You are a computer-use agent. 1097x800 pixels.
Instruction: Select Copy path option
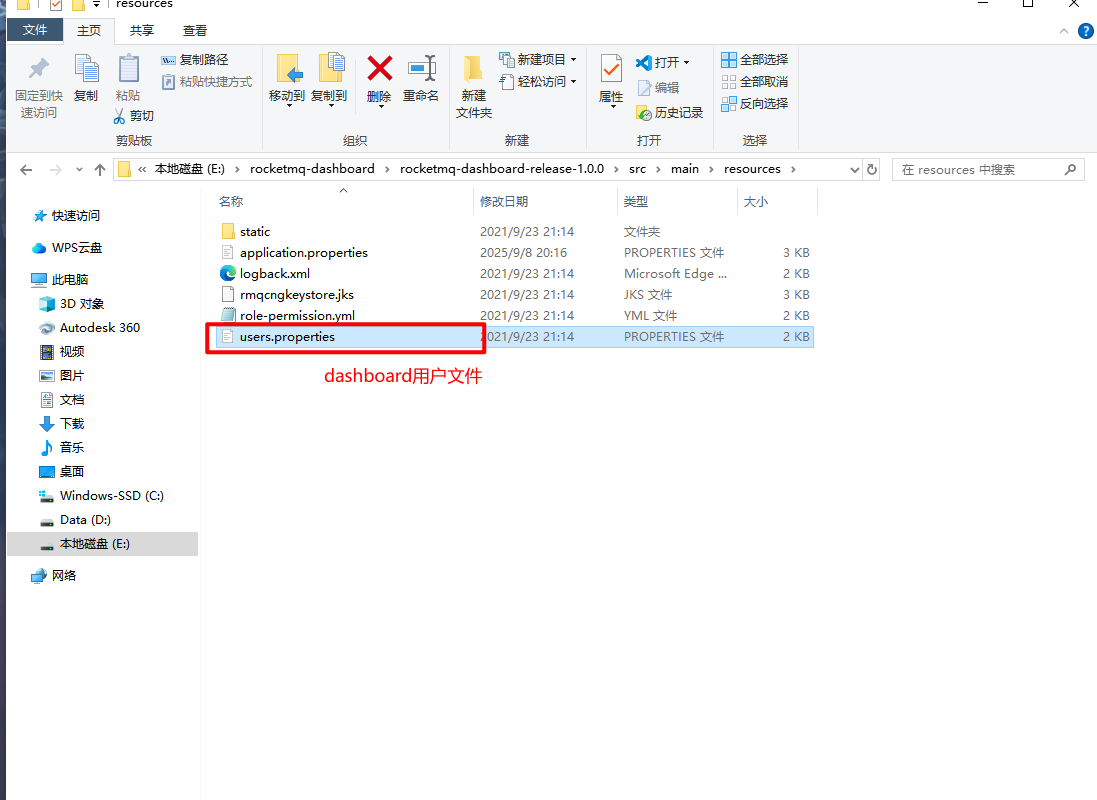point(194,60)
